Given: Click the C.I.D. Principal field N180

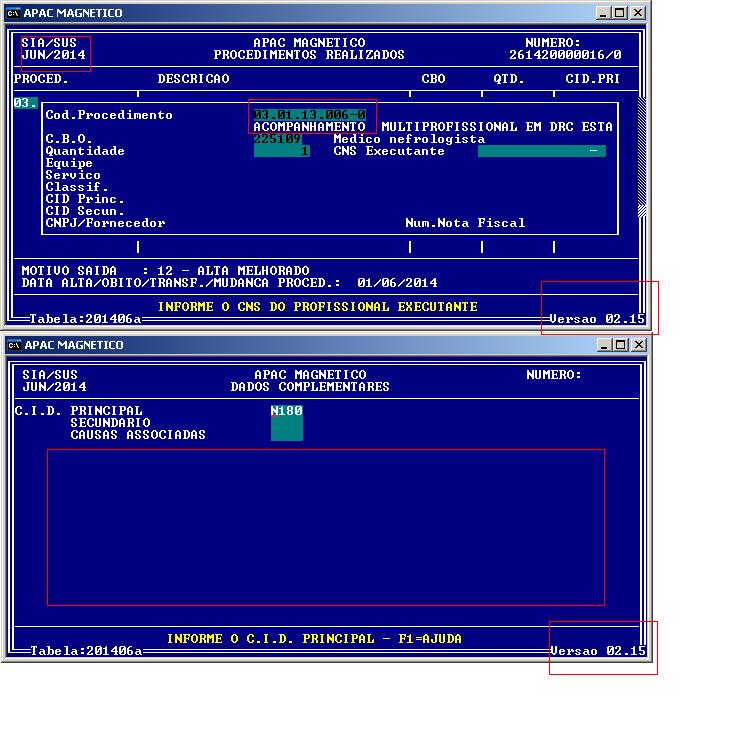Looking at the screenshot, I should click(x=287, y=411).
